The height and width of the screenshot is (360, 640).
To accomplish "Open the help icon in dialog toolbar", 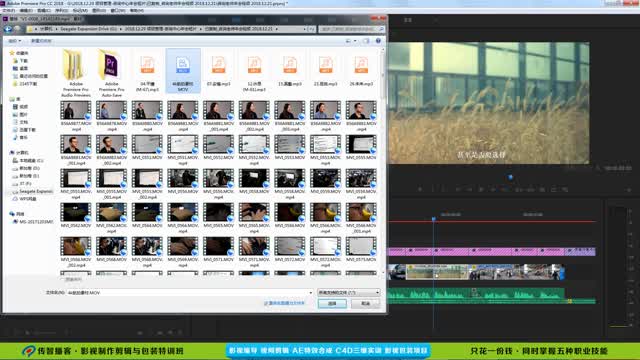I will [378, 41].
